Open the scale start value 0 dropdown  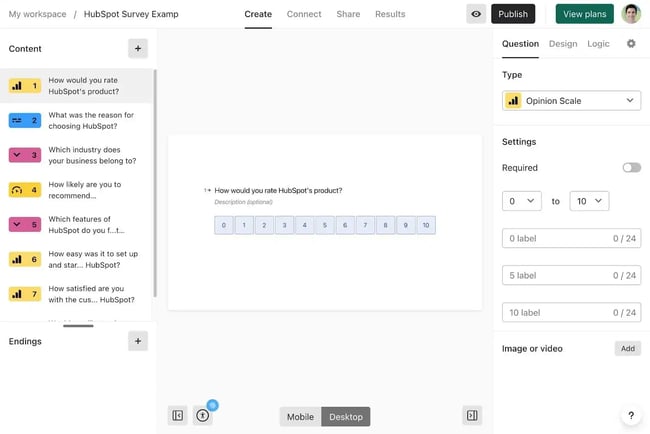pos(521,201)
